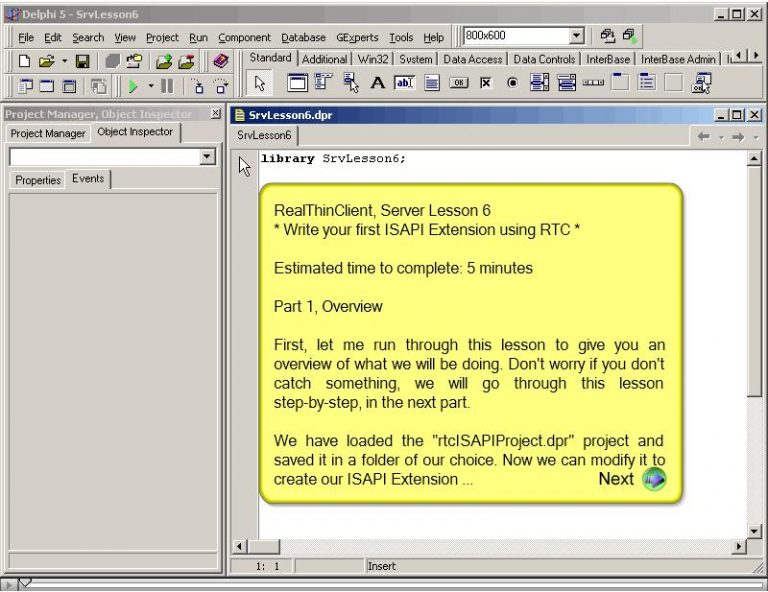768x592 pixels.
Task: Select the ActionList component icon
Action: click(701, 83)
